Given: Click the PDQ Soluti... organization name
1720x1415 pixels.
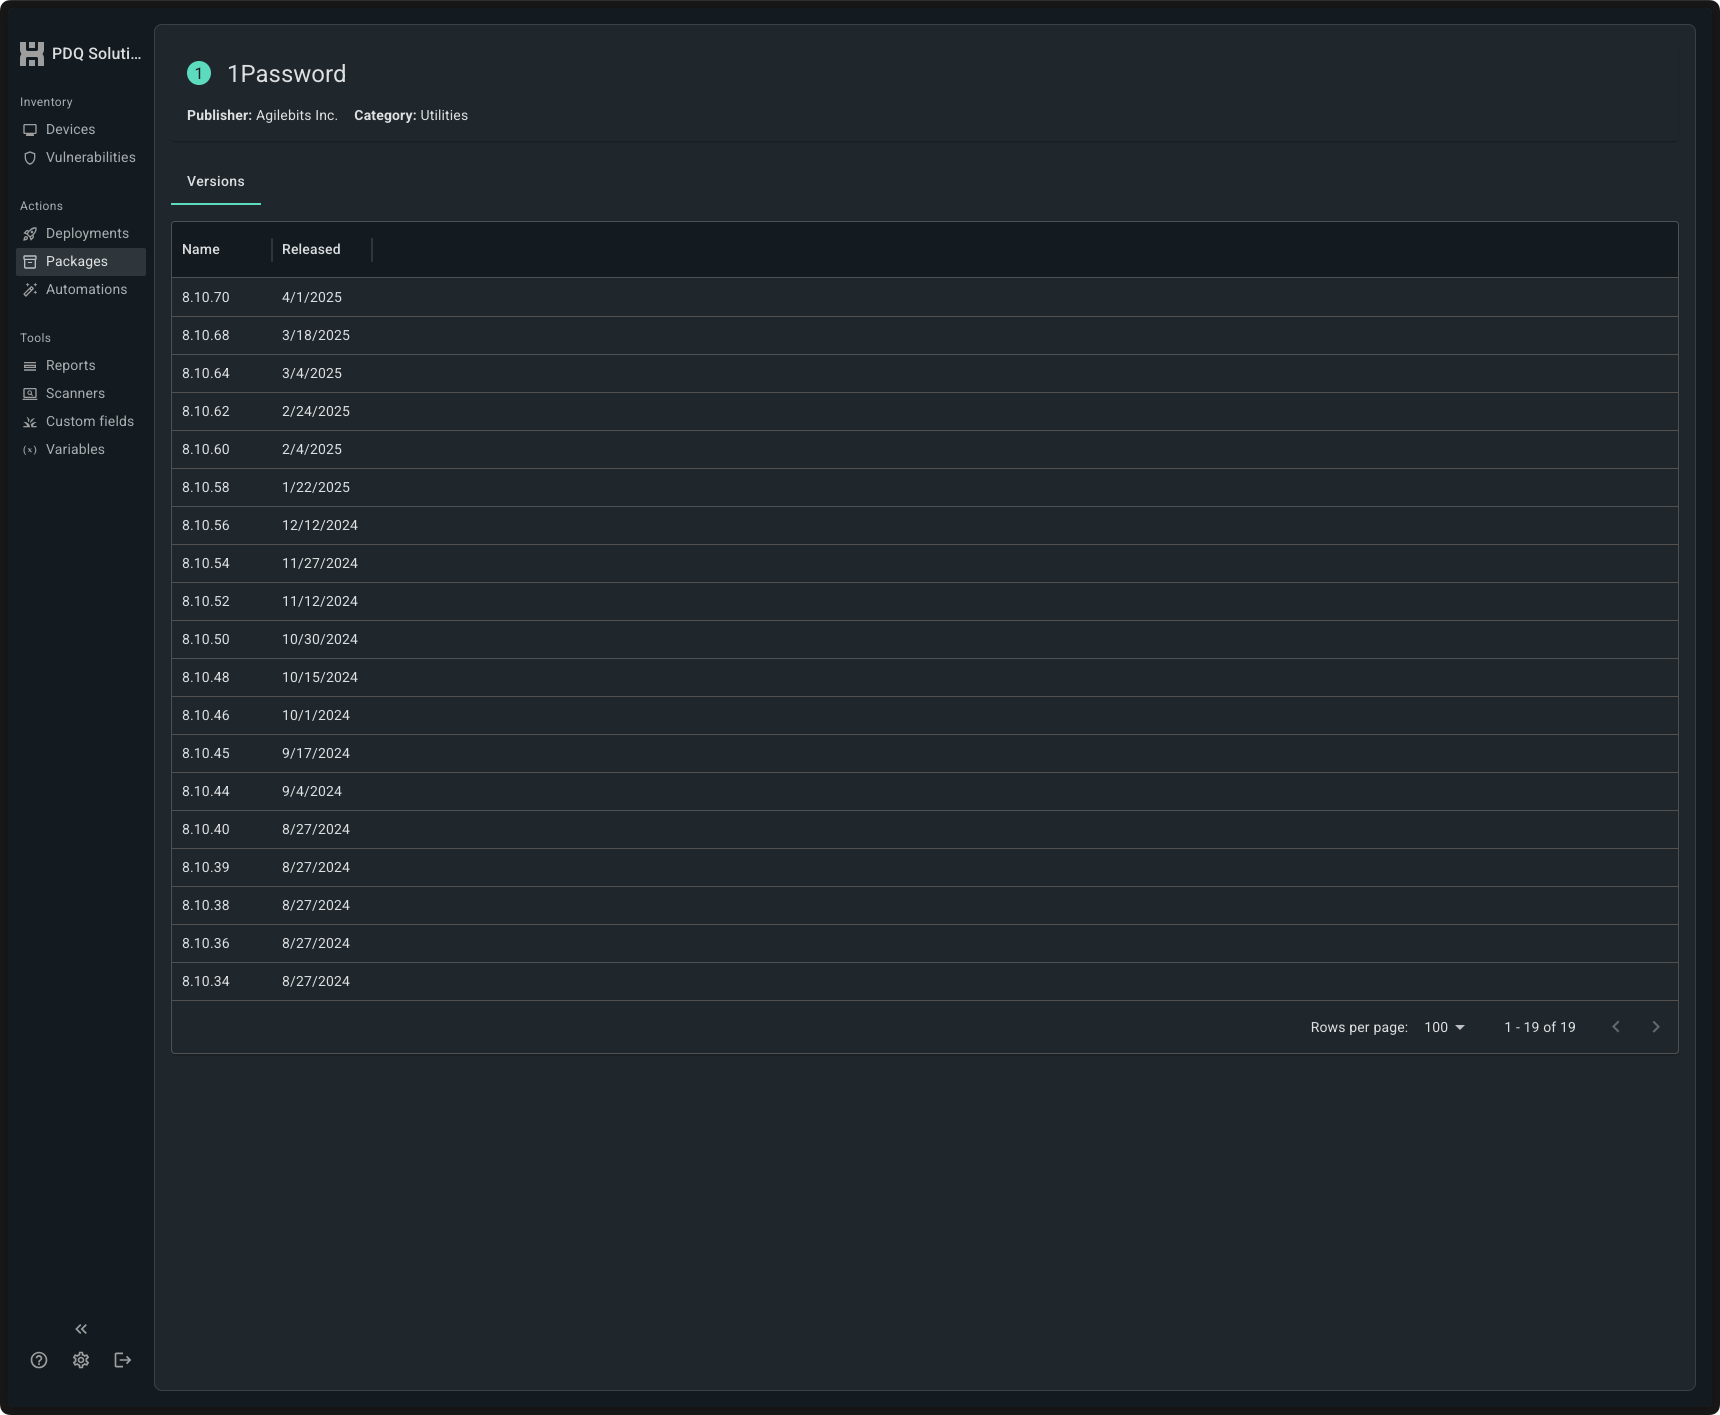Looking at the screenshot, I should 97,54.
